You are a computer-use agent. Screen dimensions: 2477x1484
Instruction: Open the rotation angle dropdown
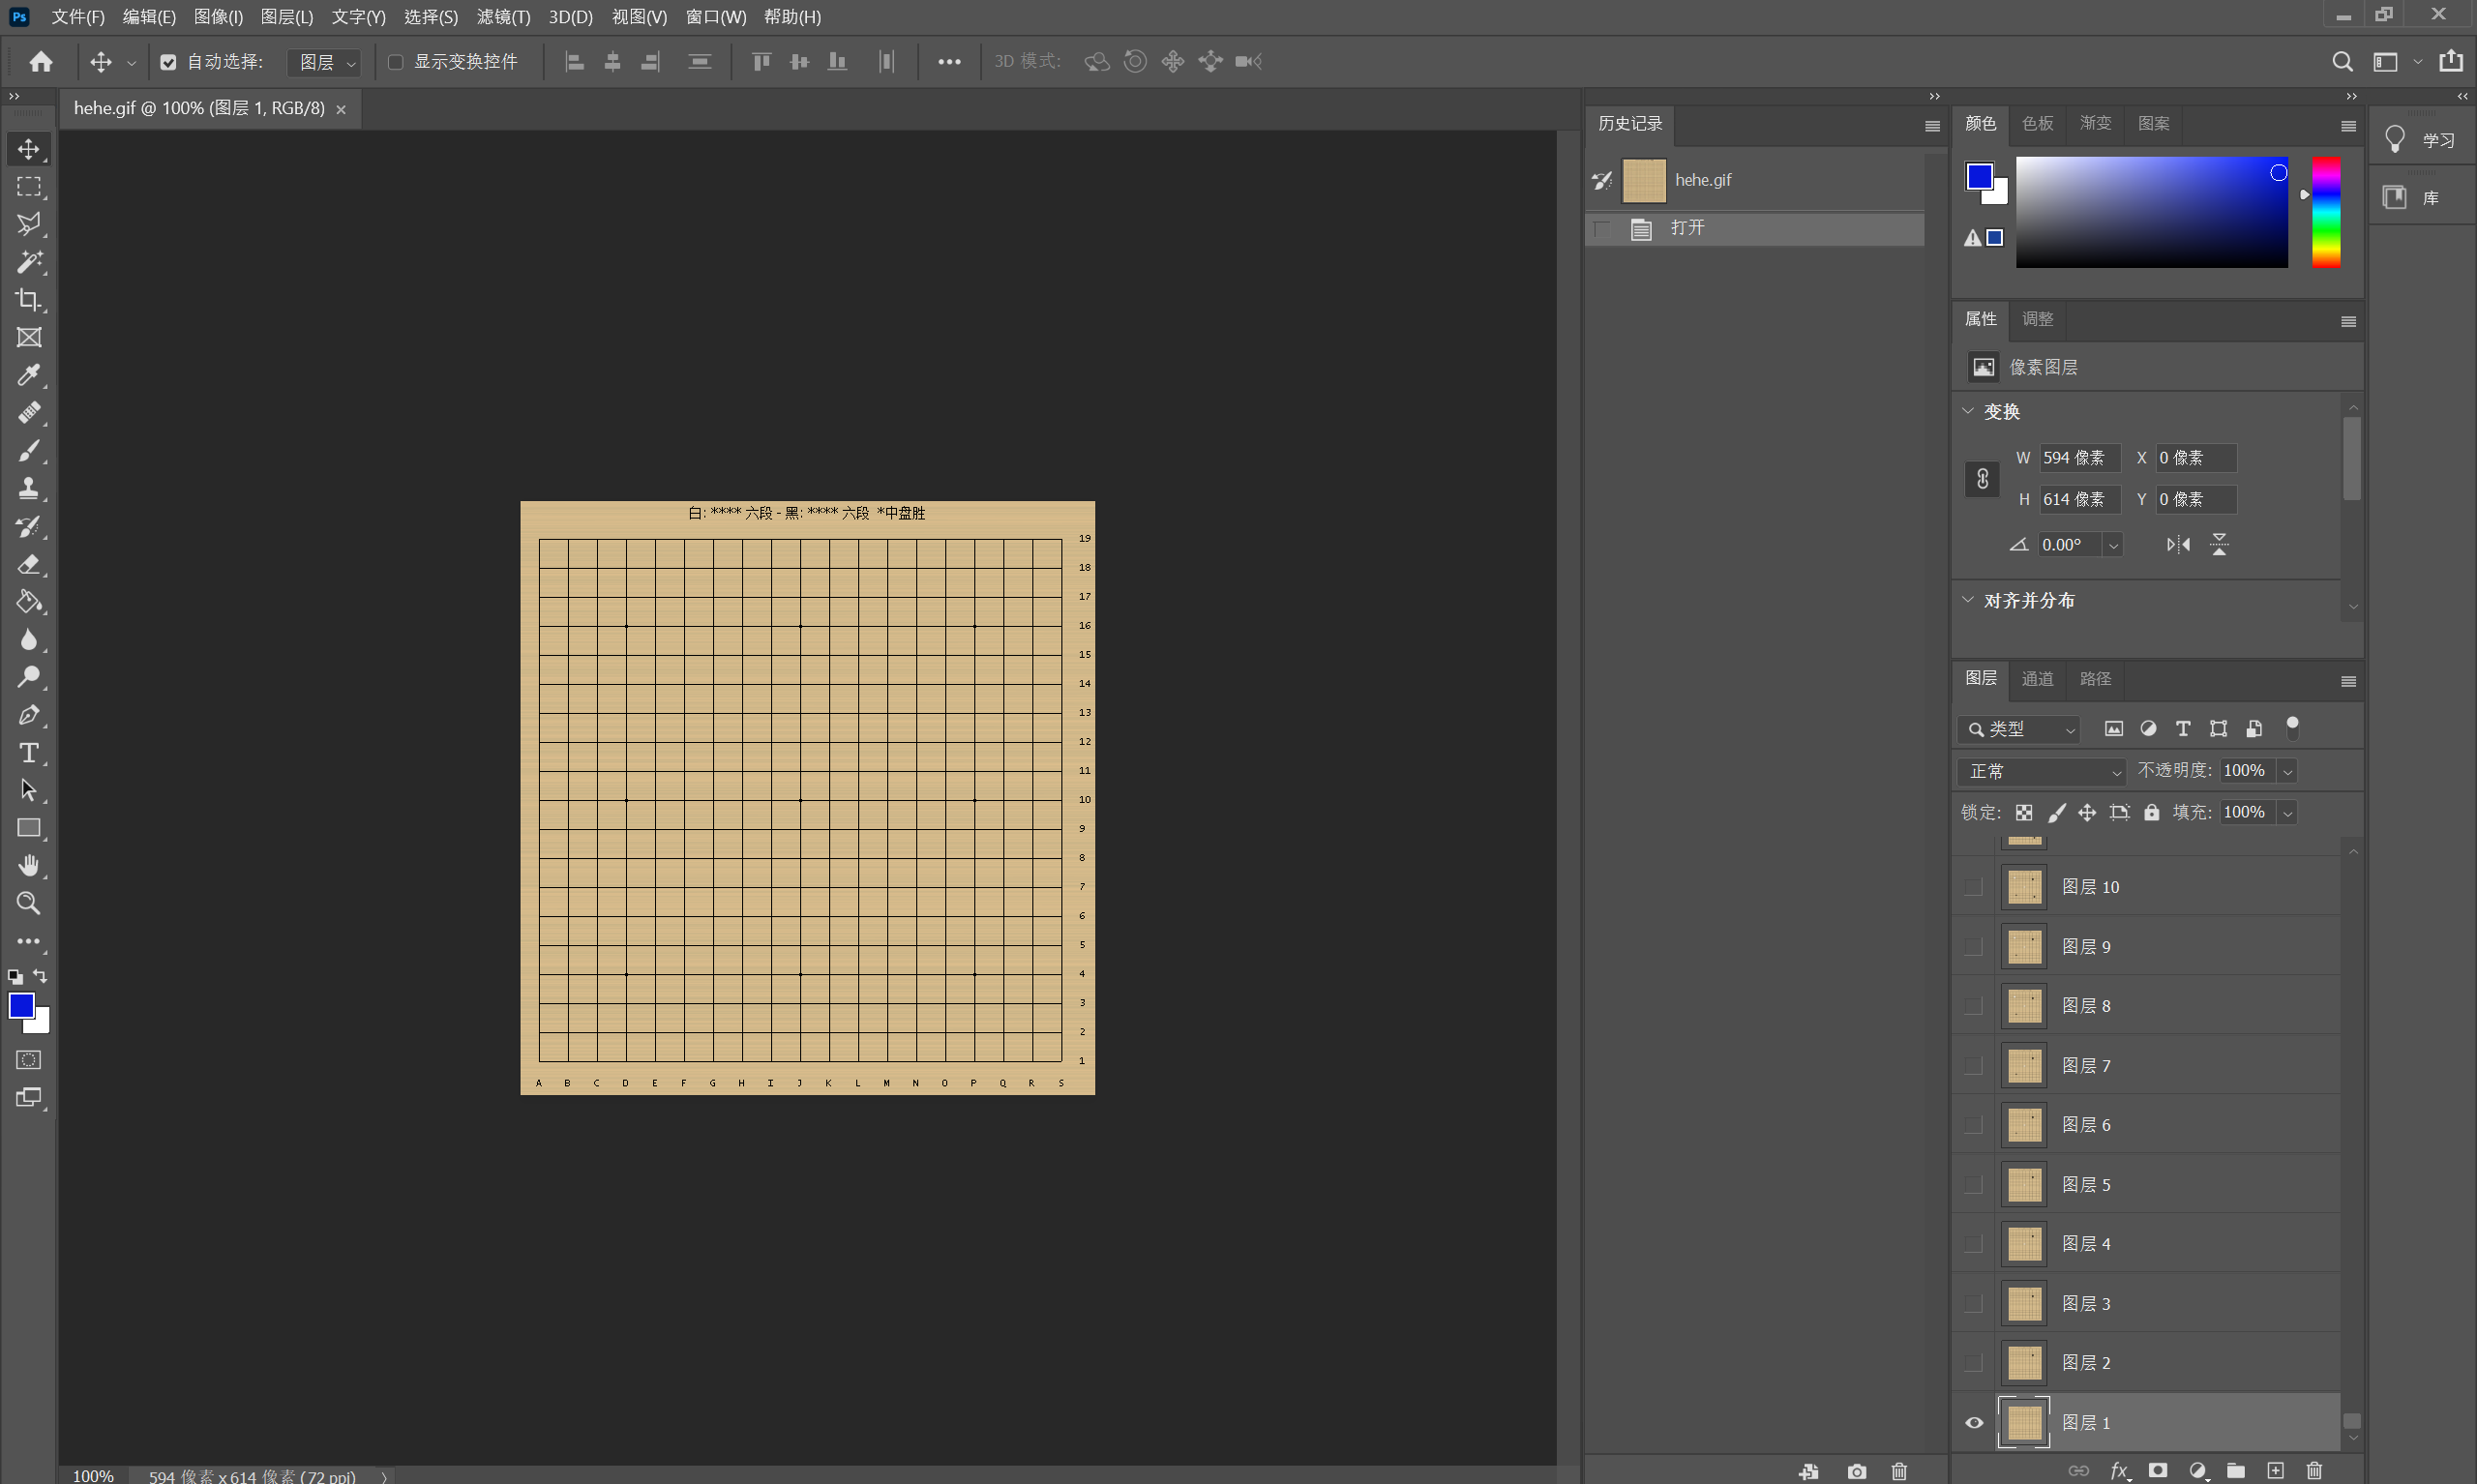pyautogui.click(x=2113, y=545)
